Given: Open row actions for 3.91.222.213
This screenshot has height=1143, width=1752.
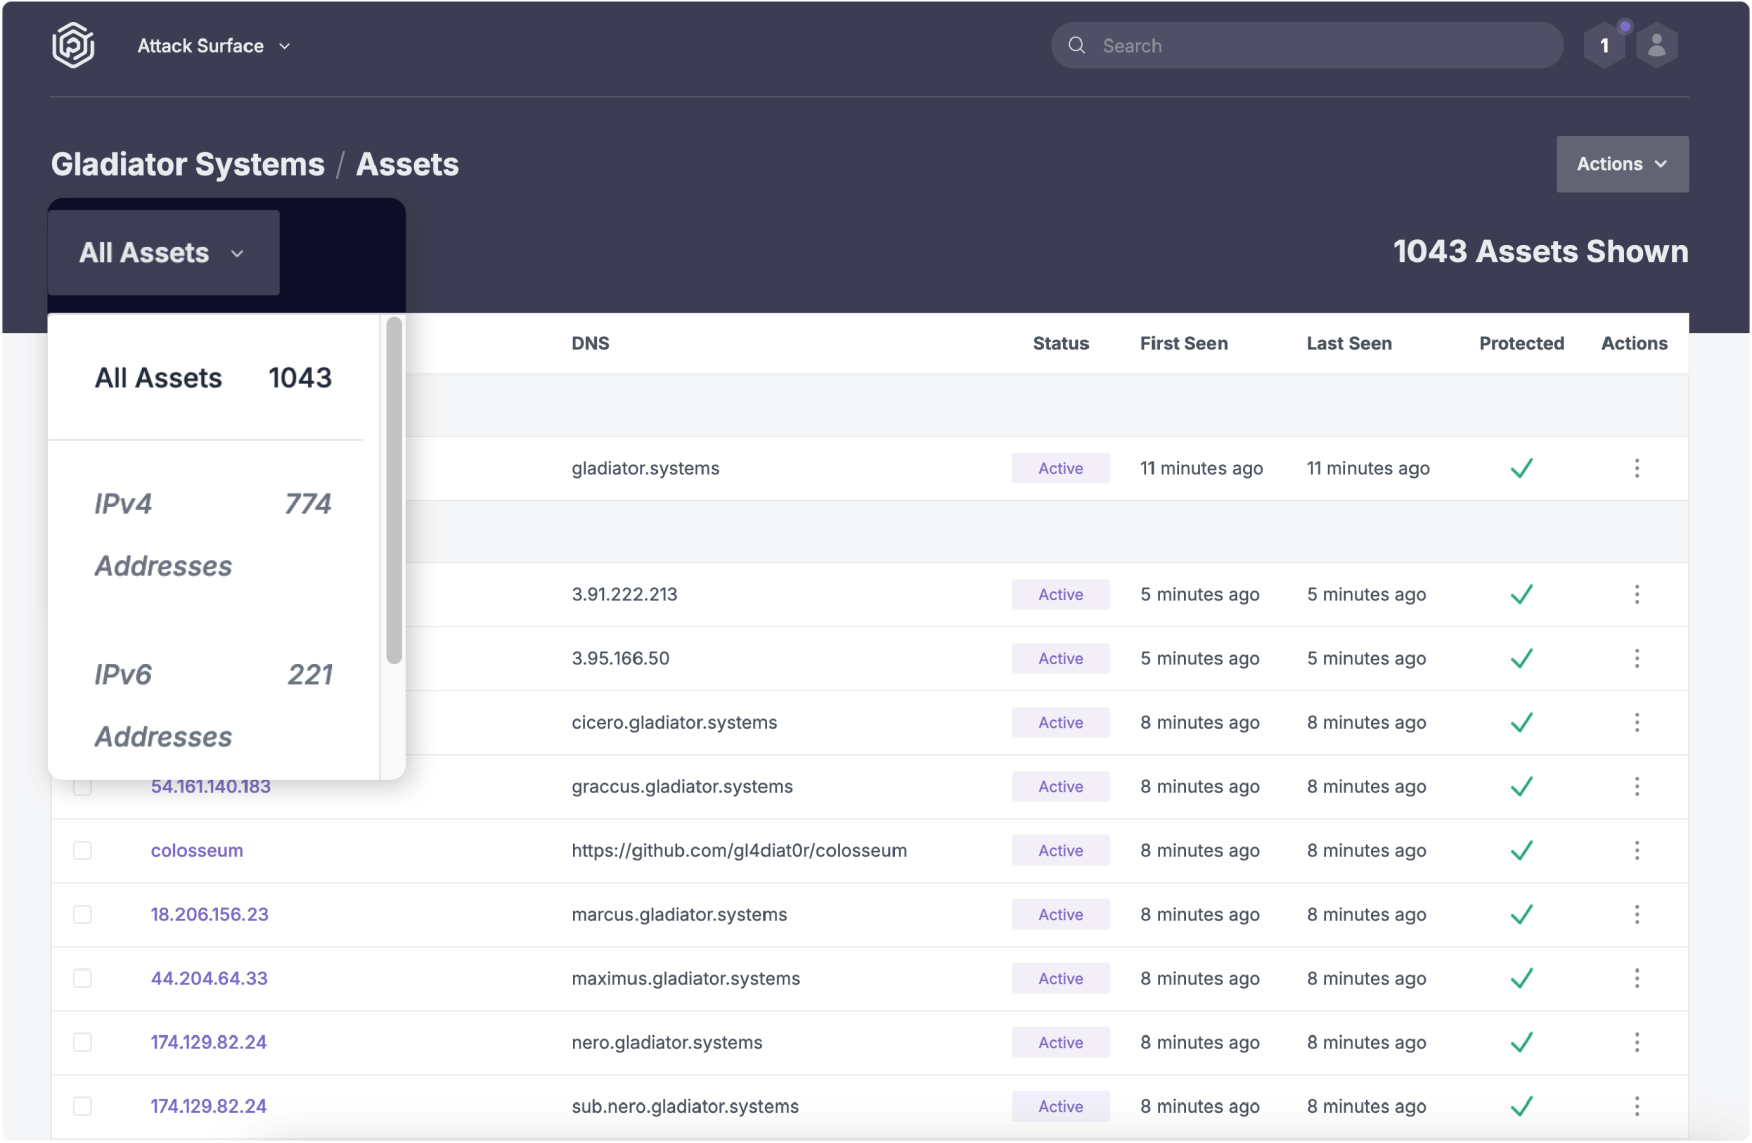Looking at the screenshot, I should [1637, 594].
